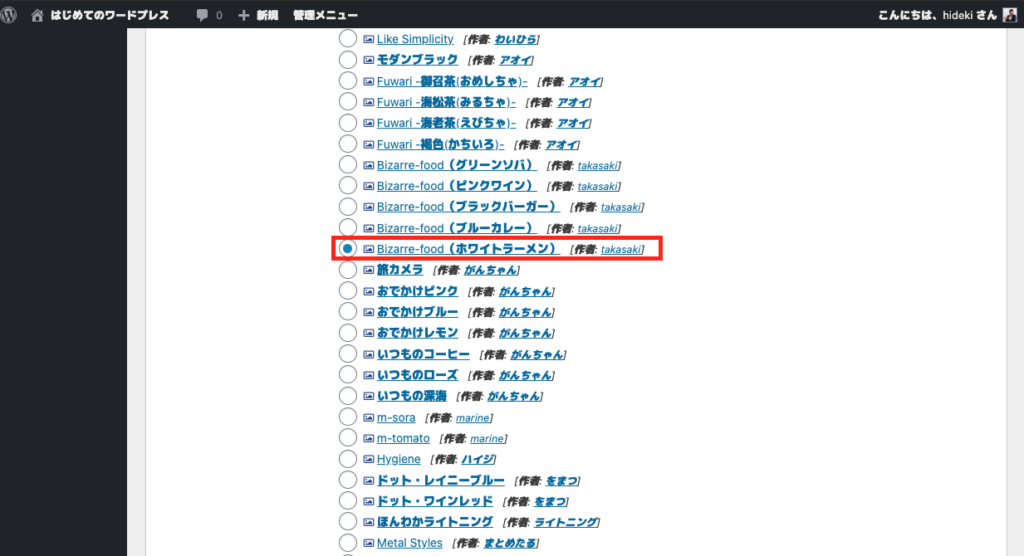Open the author link marine beside m-sora
This screenshot has width=1024, height=556.
[472, 418]
